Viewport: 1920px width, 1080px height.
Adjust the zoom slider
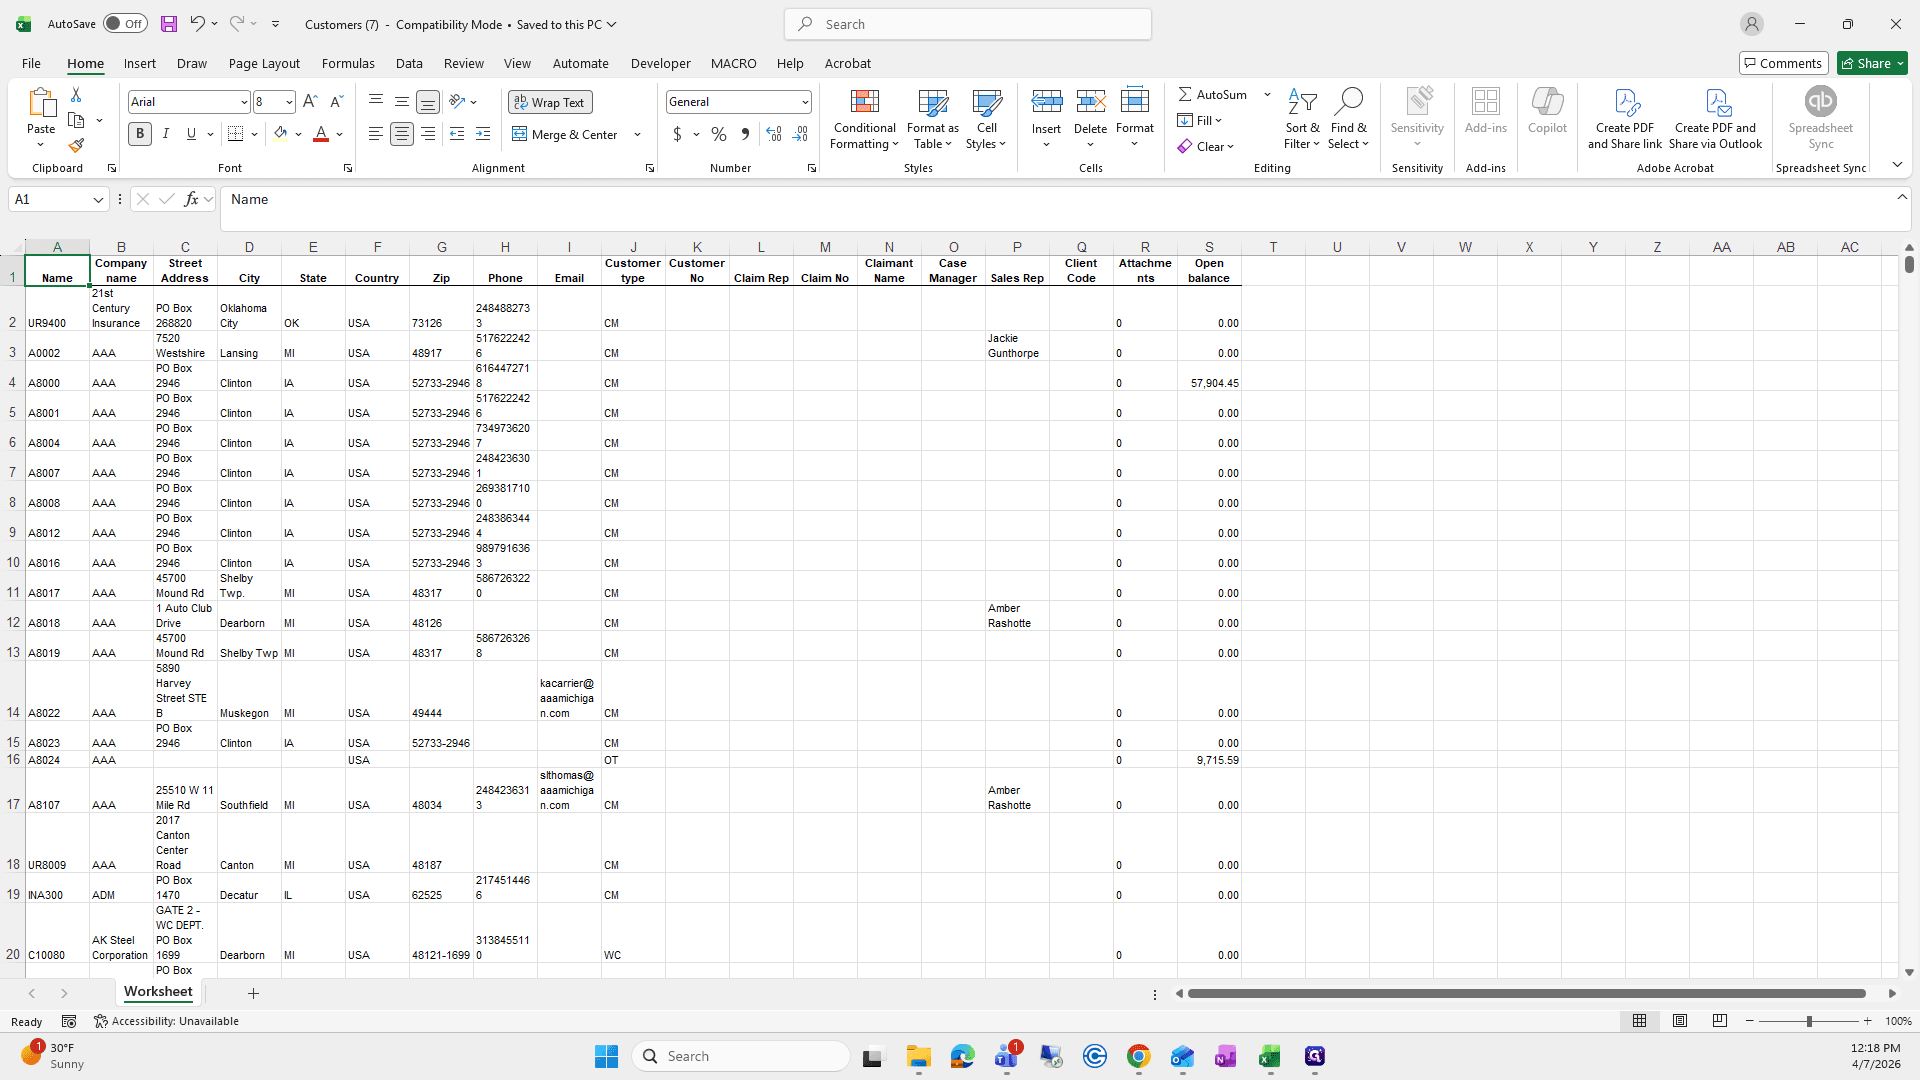point(1808,1021)
